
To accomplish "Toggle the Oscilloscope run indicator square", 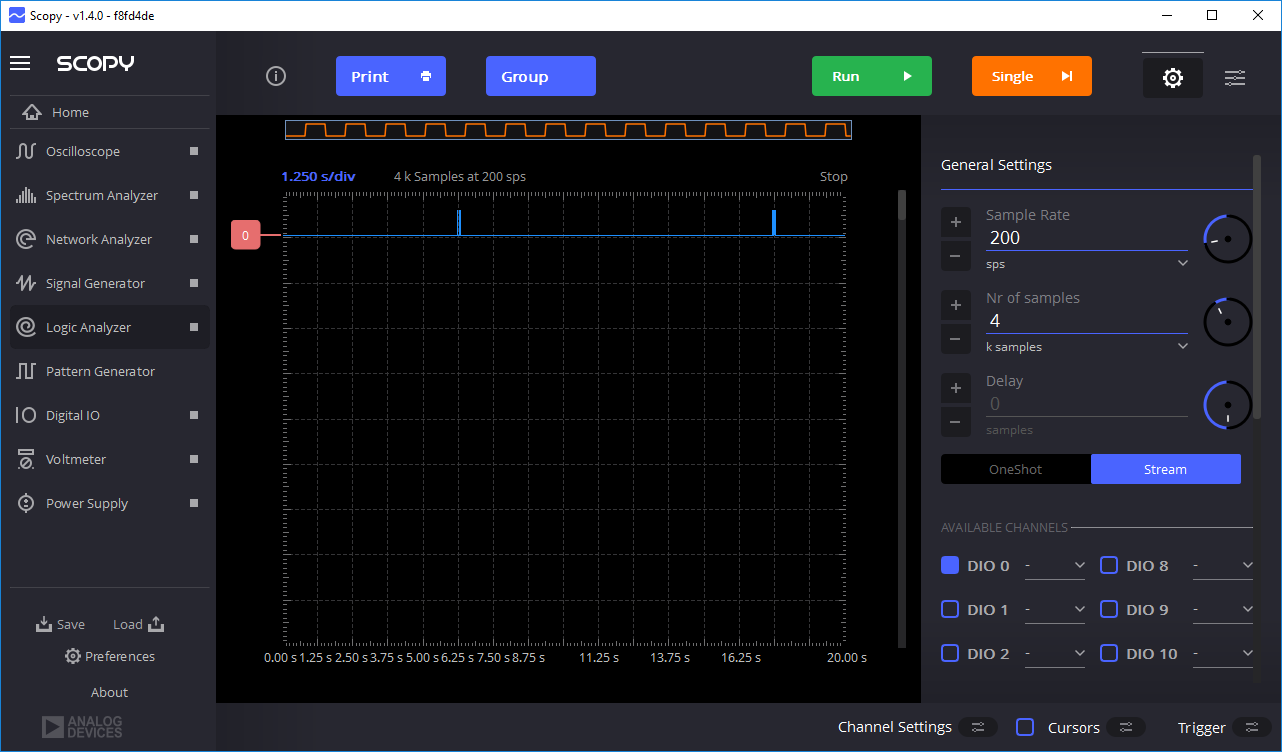I will coord(194,151).
